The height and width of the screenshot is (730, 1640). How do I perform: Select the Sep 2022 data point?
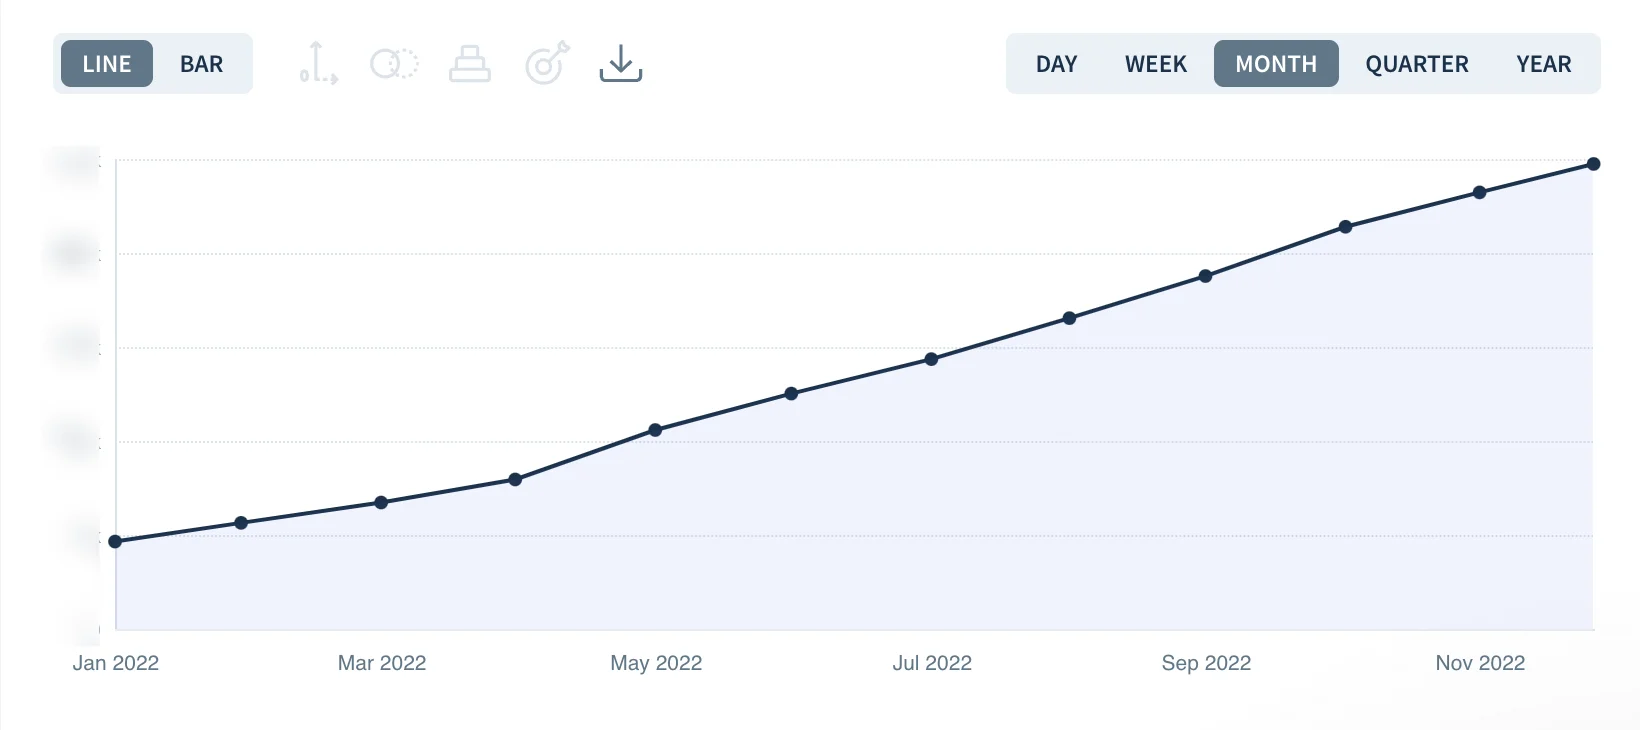(x=1205, y=276)
